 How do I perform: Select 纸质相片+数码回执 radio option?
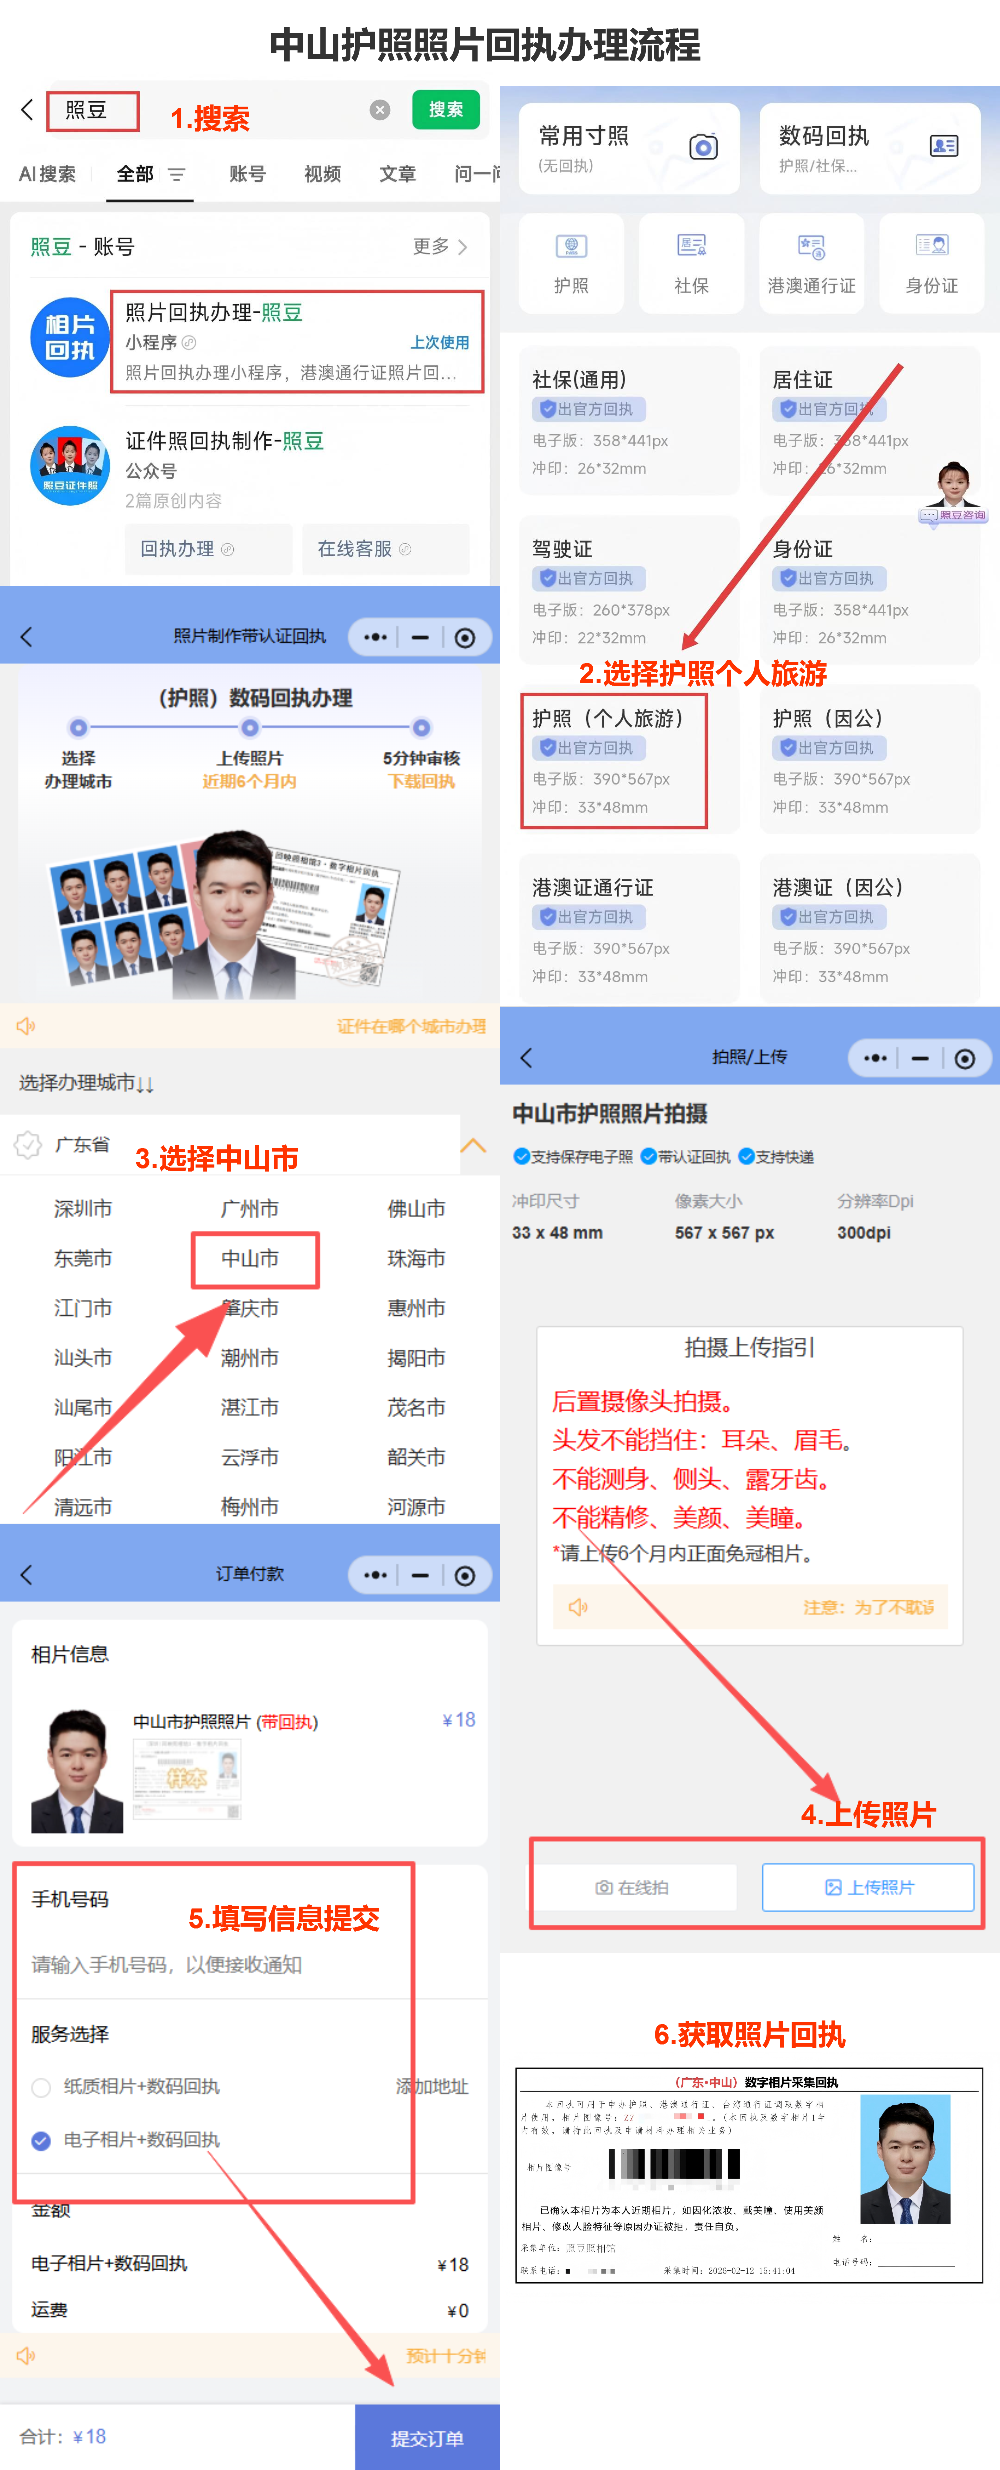click(41, 2087)
